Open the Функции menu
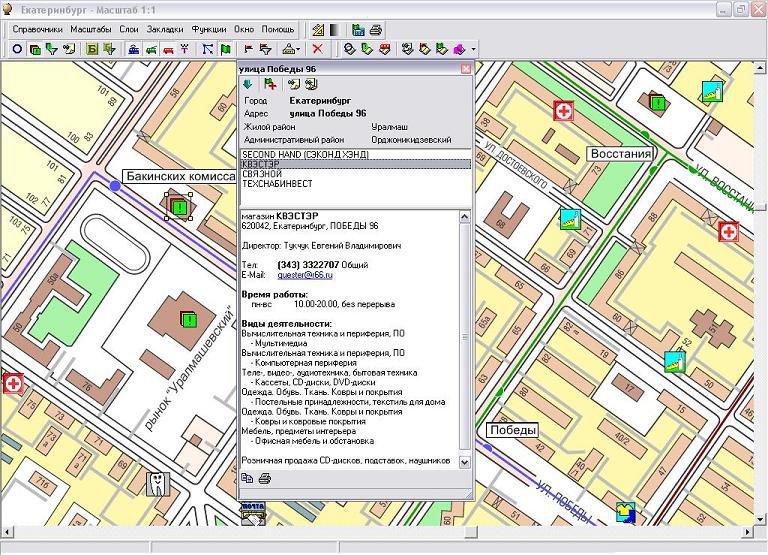This screenshot has width=768, height=555. 210,30
